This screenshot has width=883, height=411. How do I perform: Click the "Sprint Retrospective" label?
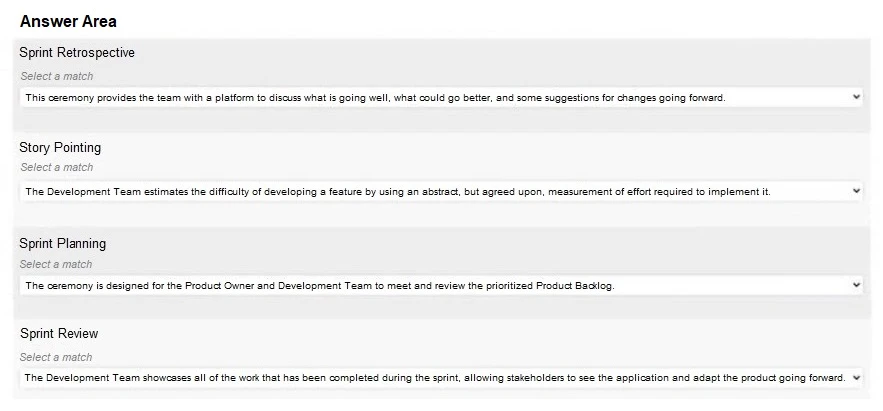point(77,52)
